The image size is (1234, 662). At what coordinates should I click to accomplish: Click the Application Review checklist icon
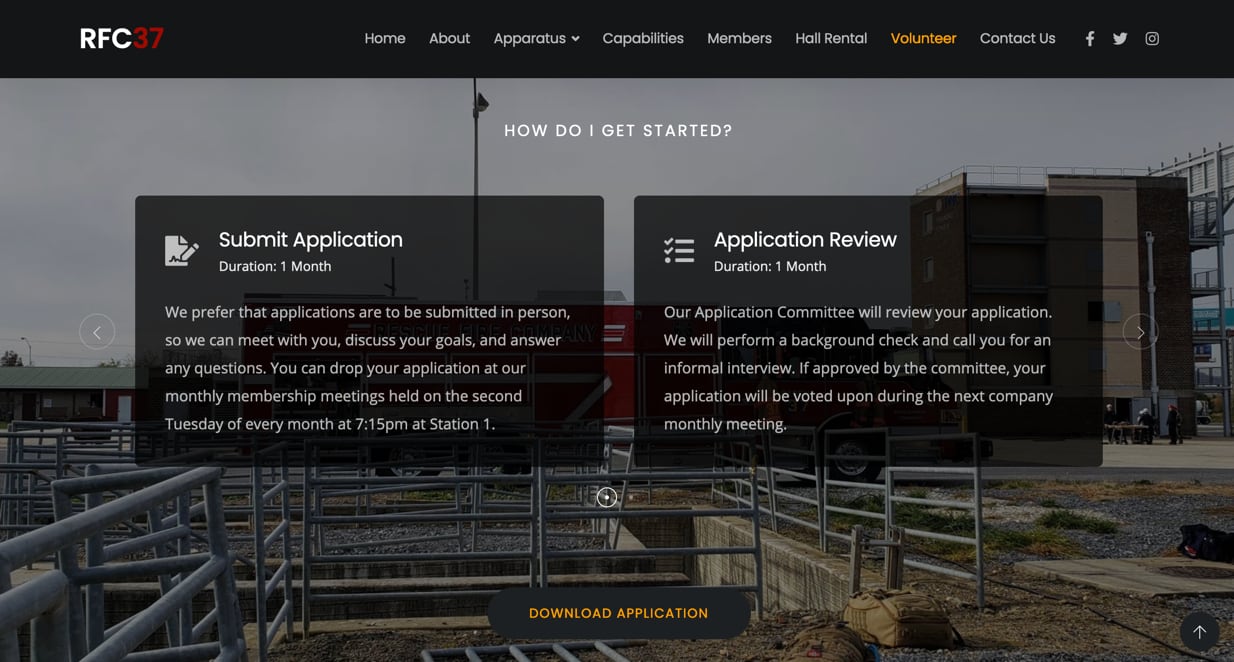coord(679,250)
